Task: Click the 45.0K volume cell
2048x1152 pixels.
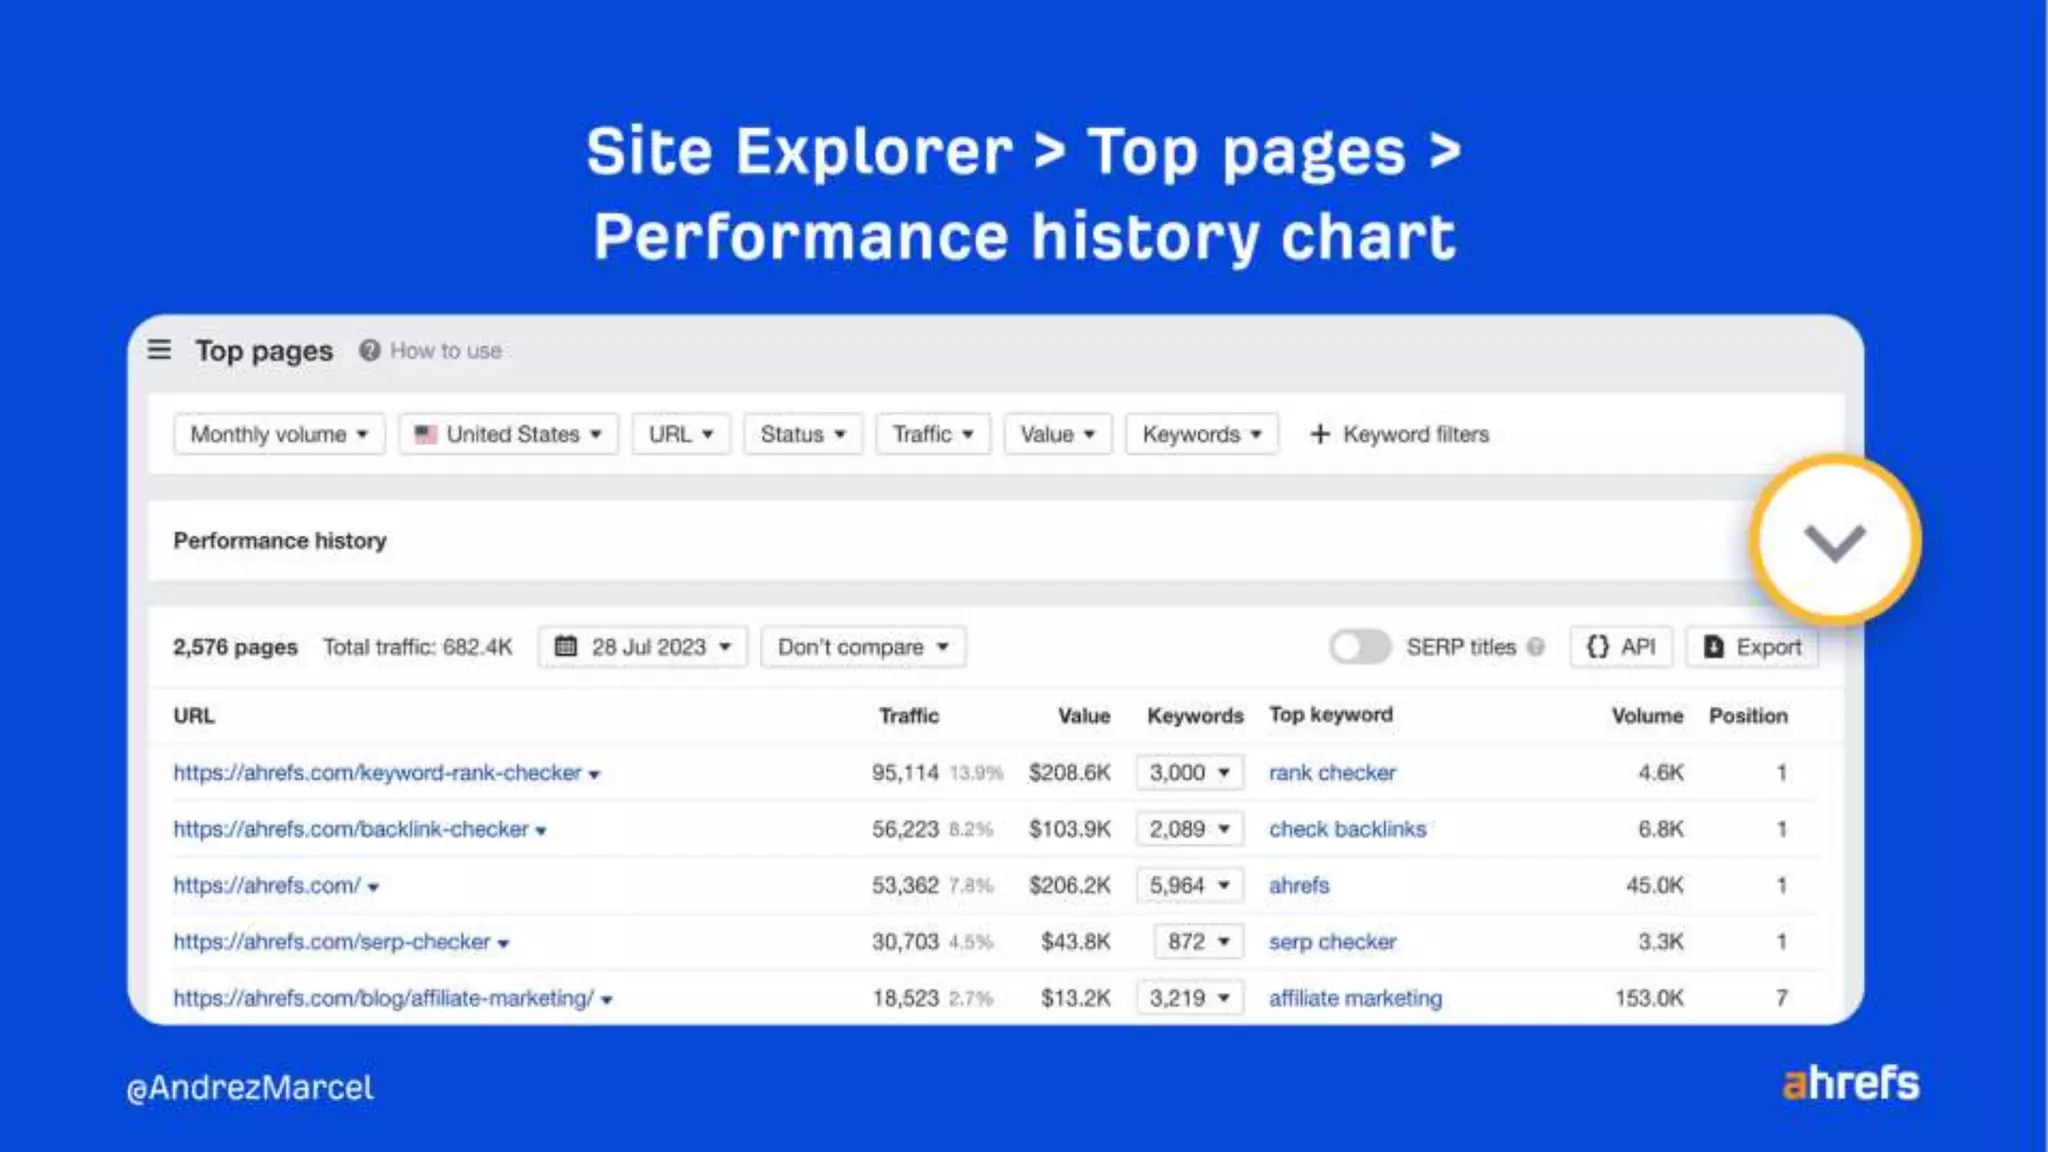Action: click(x=1655, y=885)
